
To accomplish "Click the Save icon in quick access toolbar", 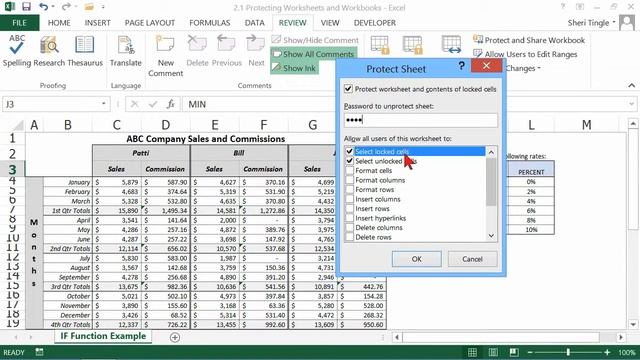I will click(x=27, y=7).
